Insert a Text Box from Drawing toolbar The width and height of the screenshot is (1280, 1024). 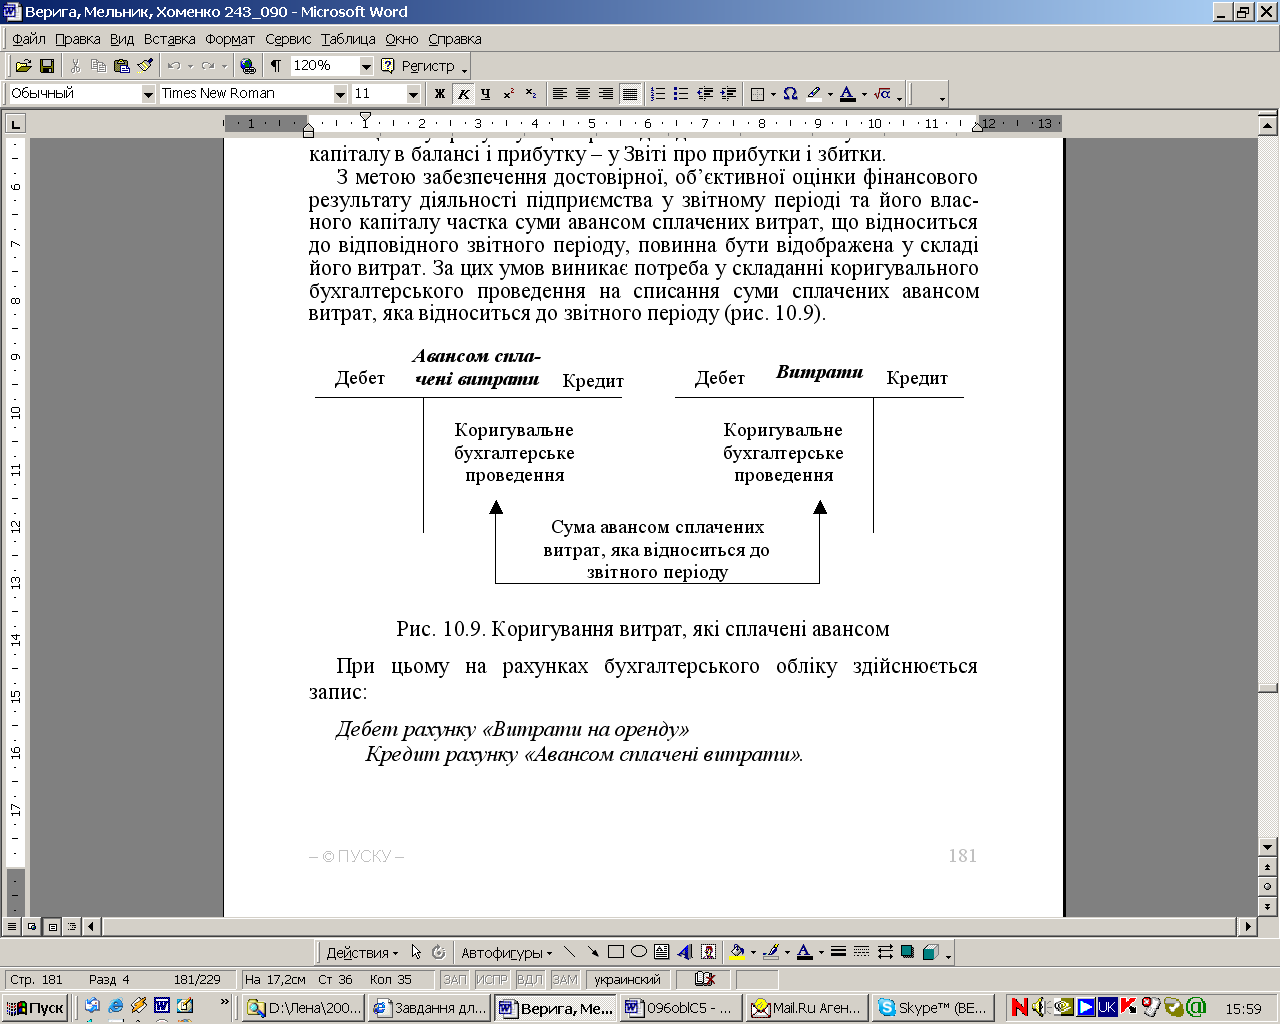(x=662, y=952)
